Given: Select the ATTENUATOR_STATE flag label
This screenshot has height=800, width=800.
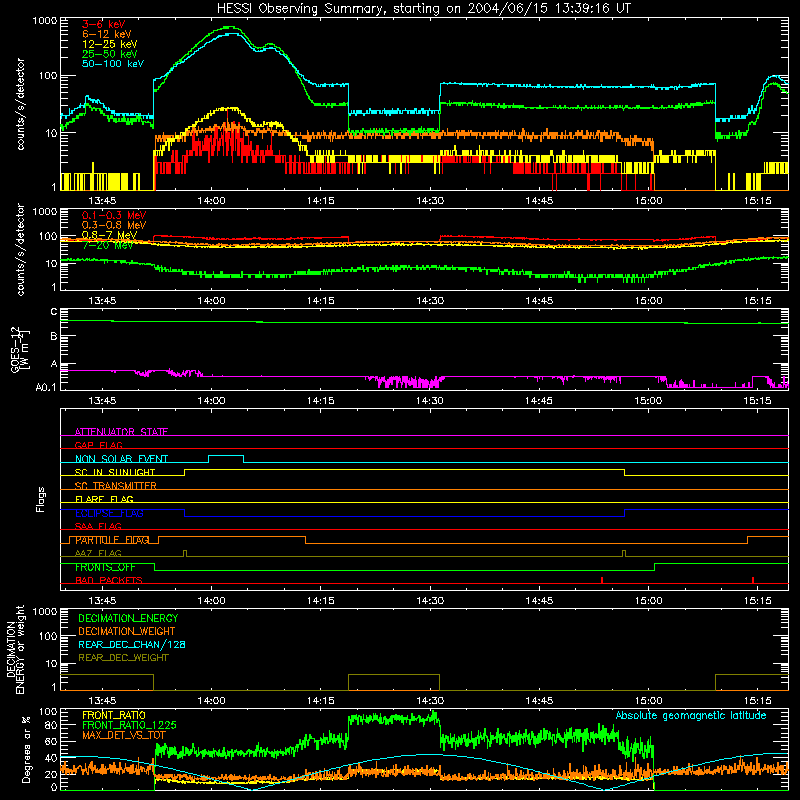Looking at the screenshot, I should tap(121, 432).
